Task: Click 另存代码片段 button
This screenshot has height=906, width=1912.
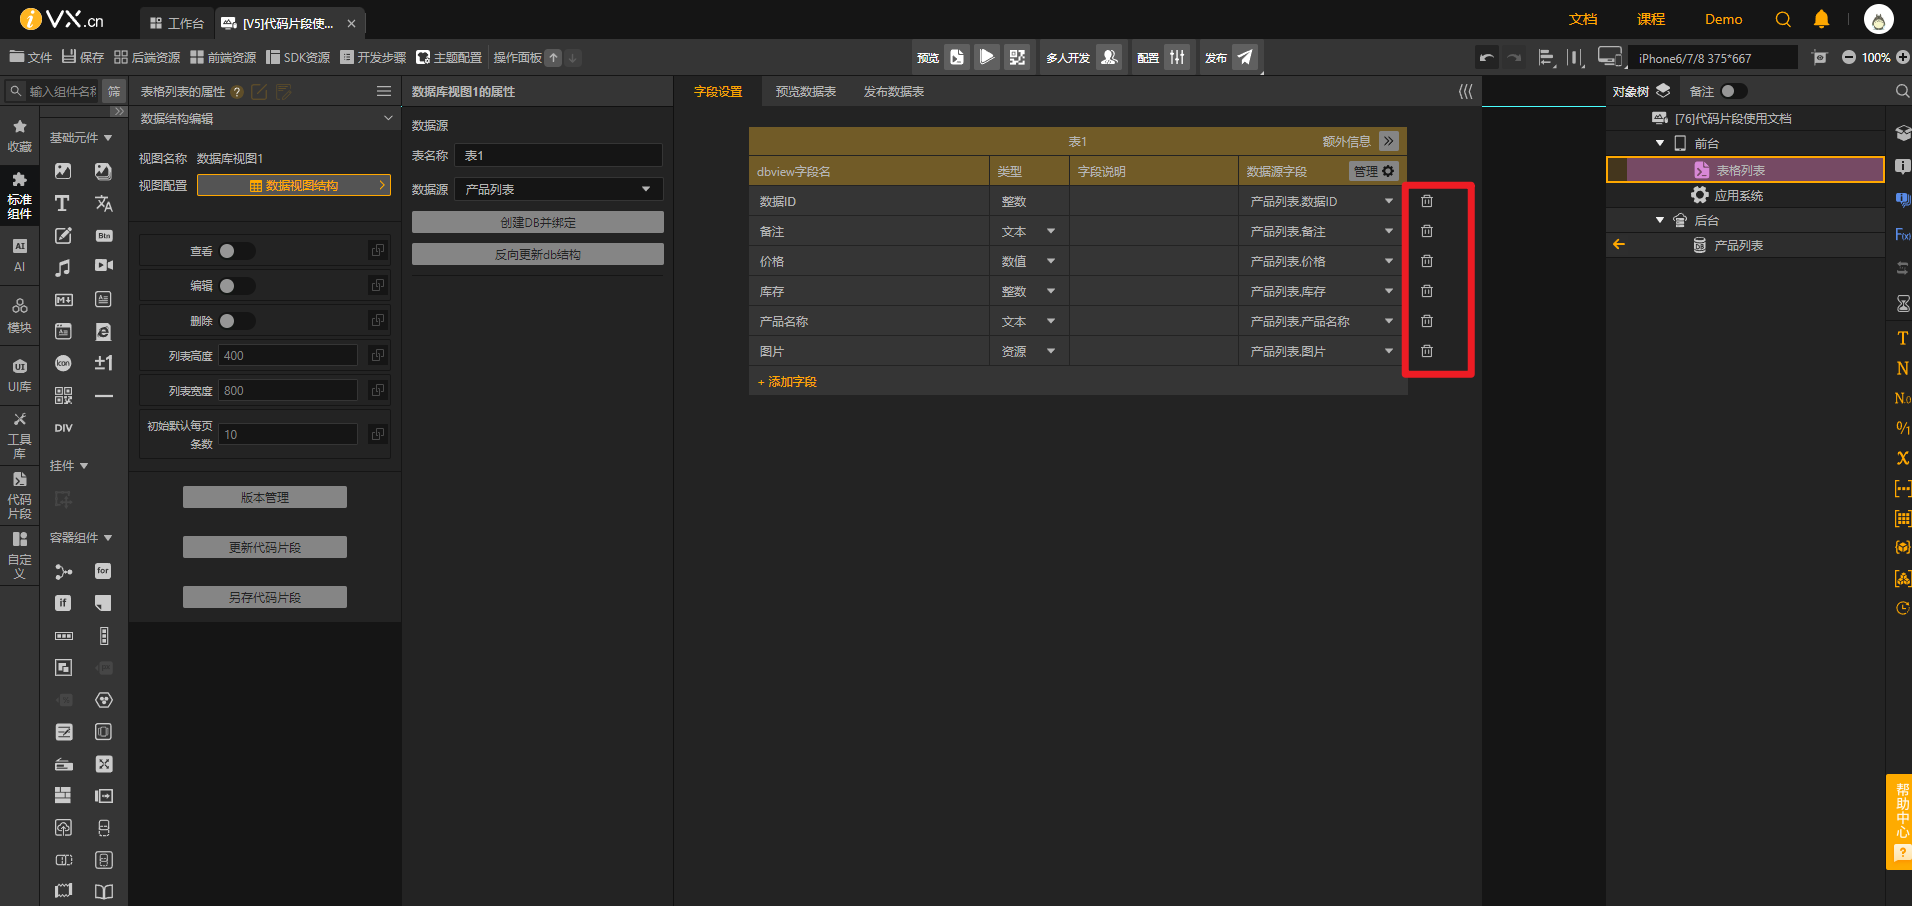Action: (265, 597)
